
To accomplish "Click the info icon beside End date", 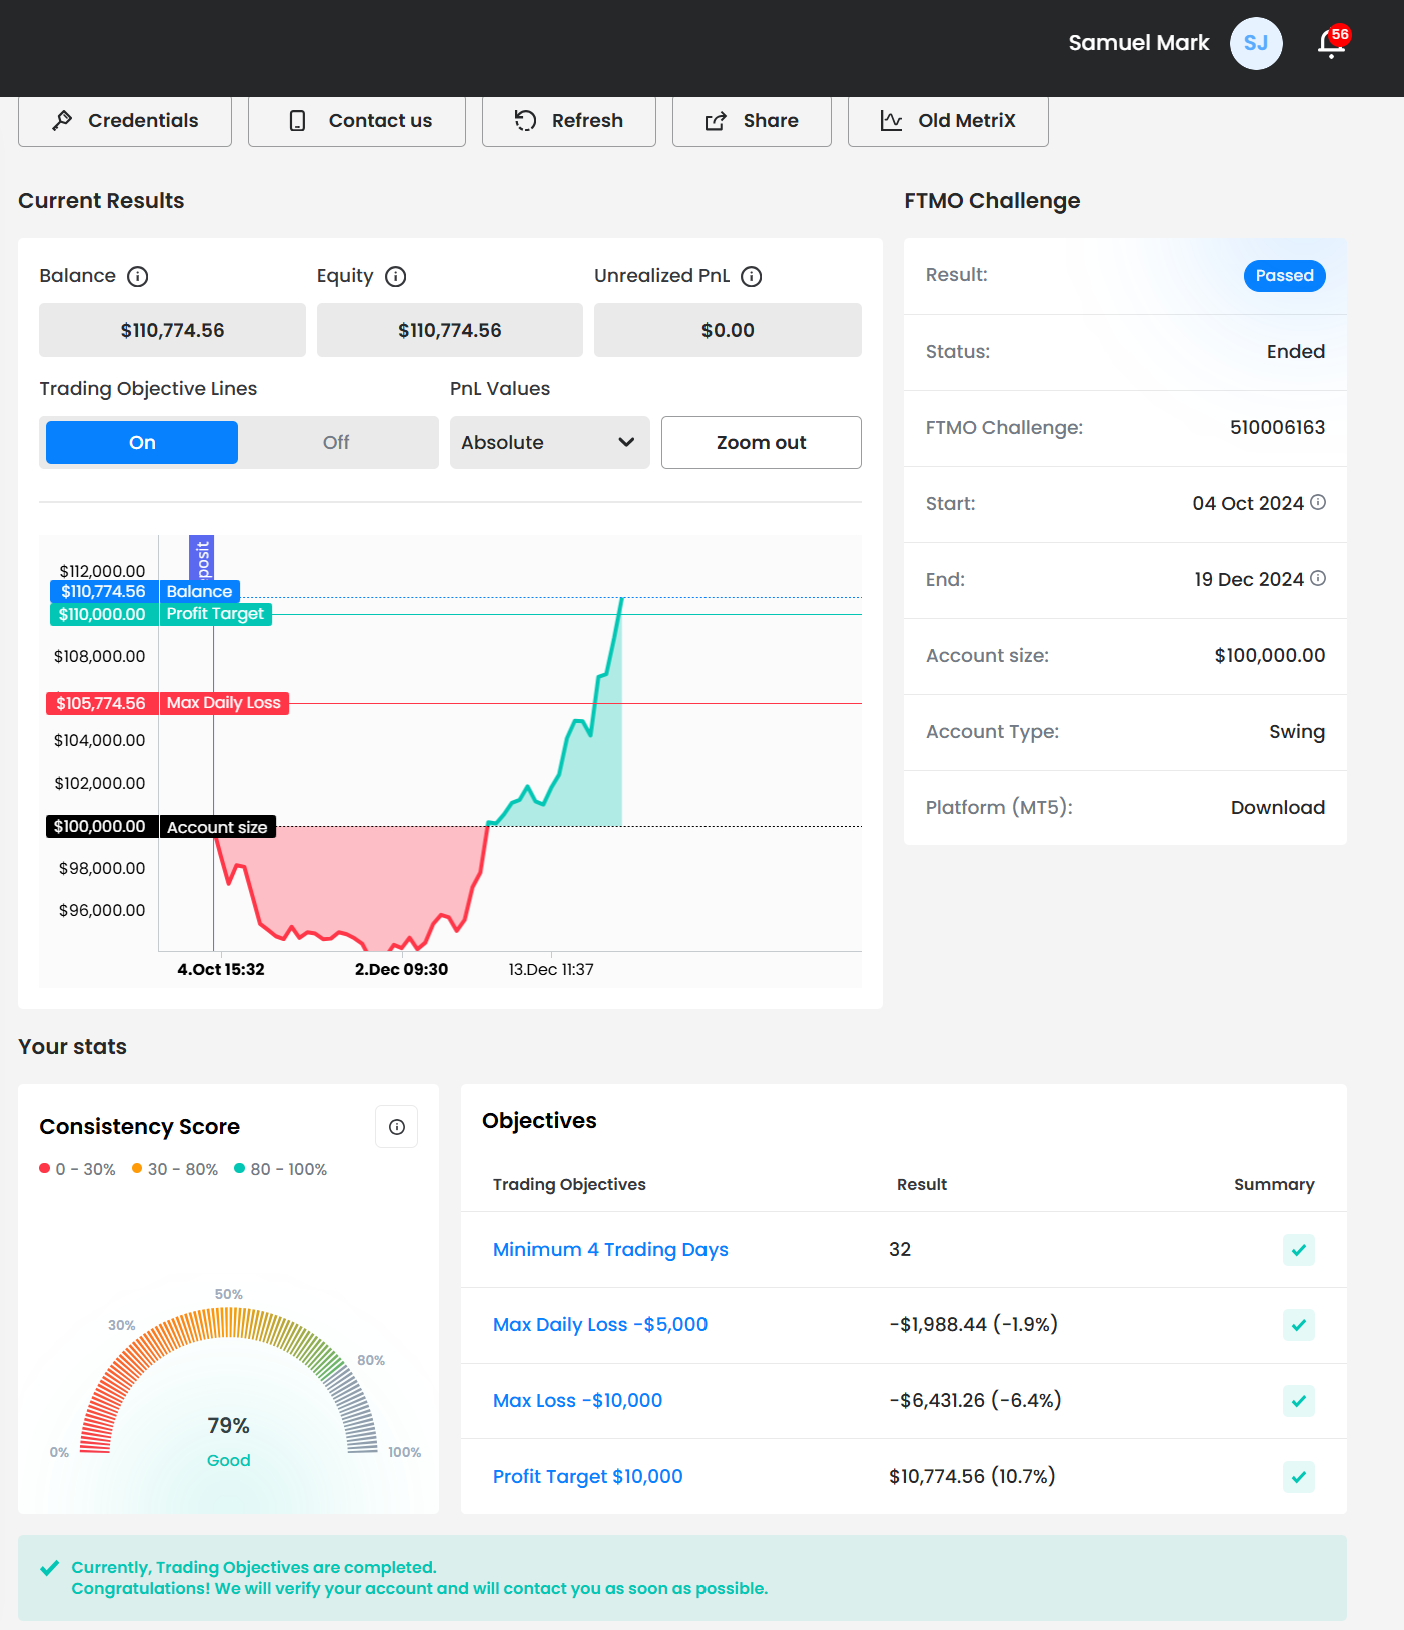I will 1318,578.
